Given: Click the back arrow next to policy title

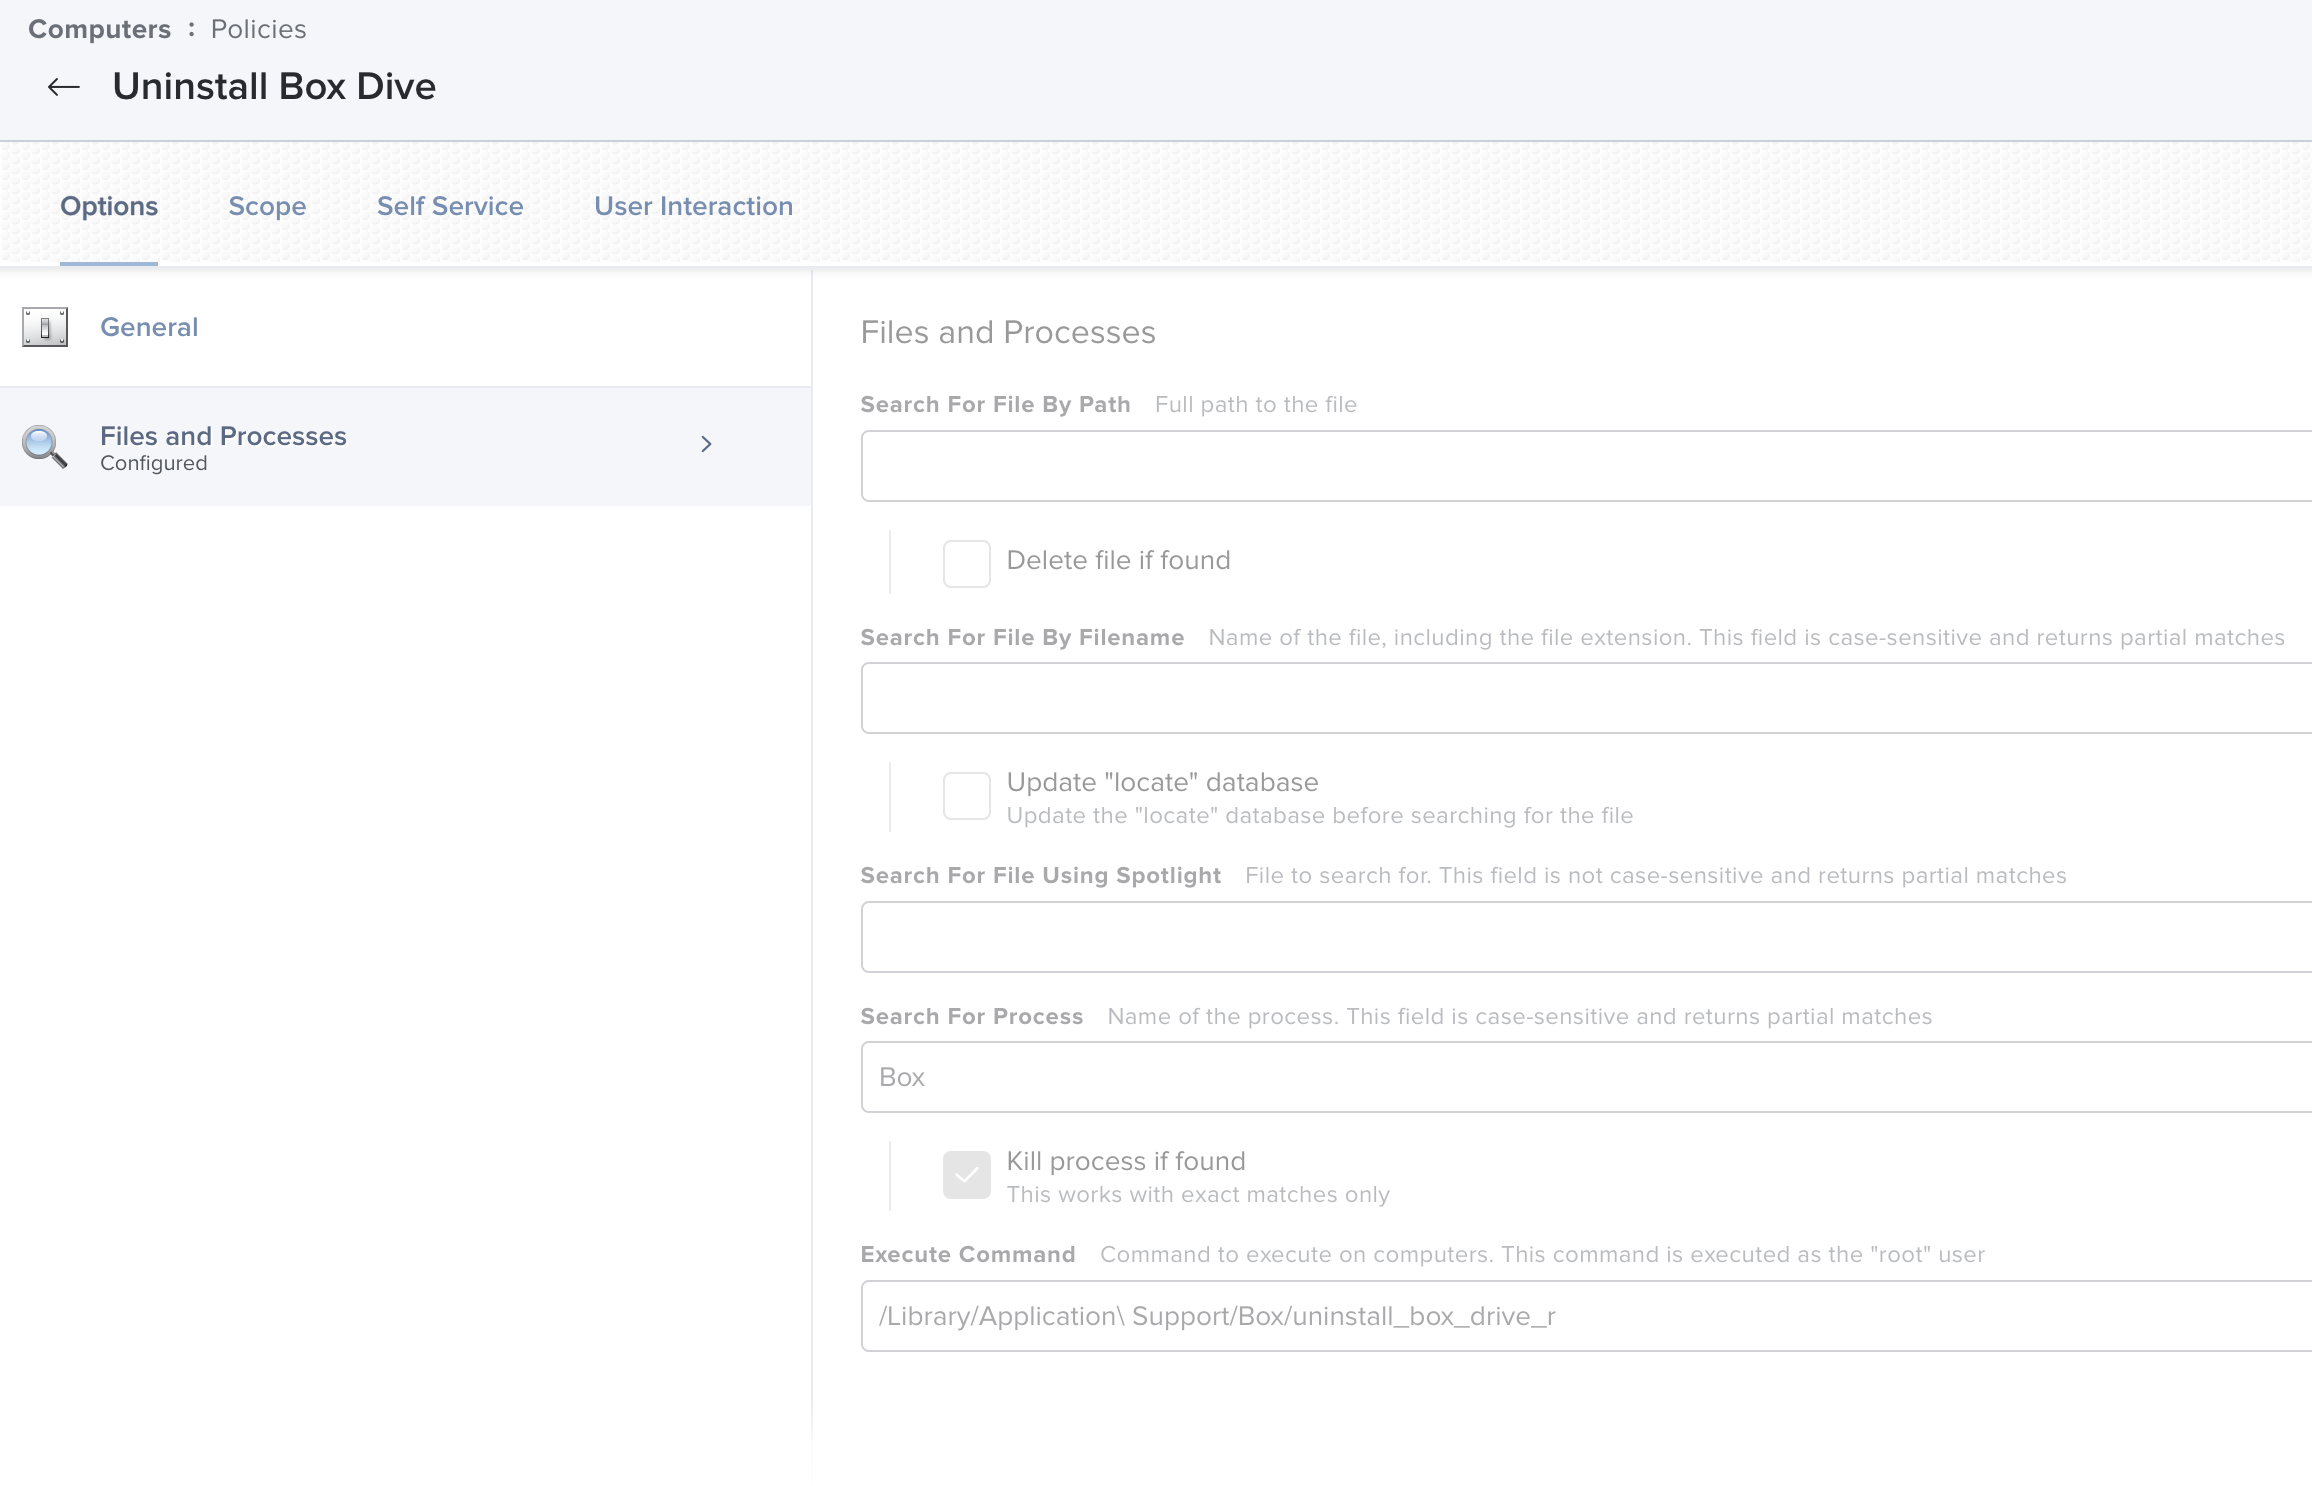Looking at the screenshot, I should [64, 87].
